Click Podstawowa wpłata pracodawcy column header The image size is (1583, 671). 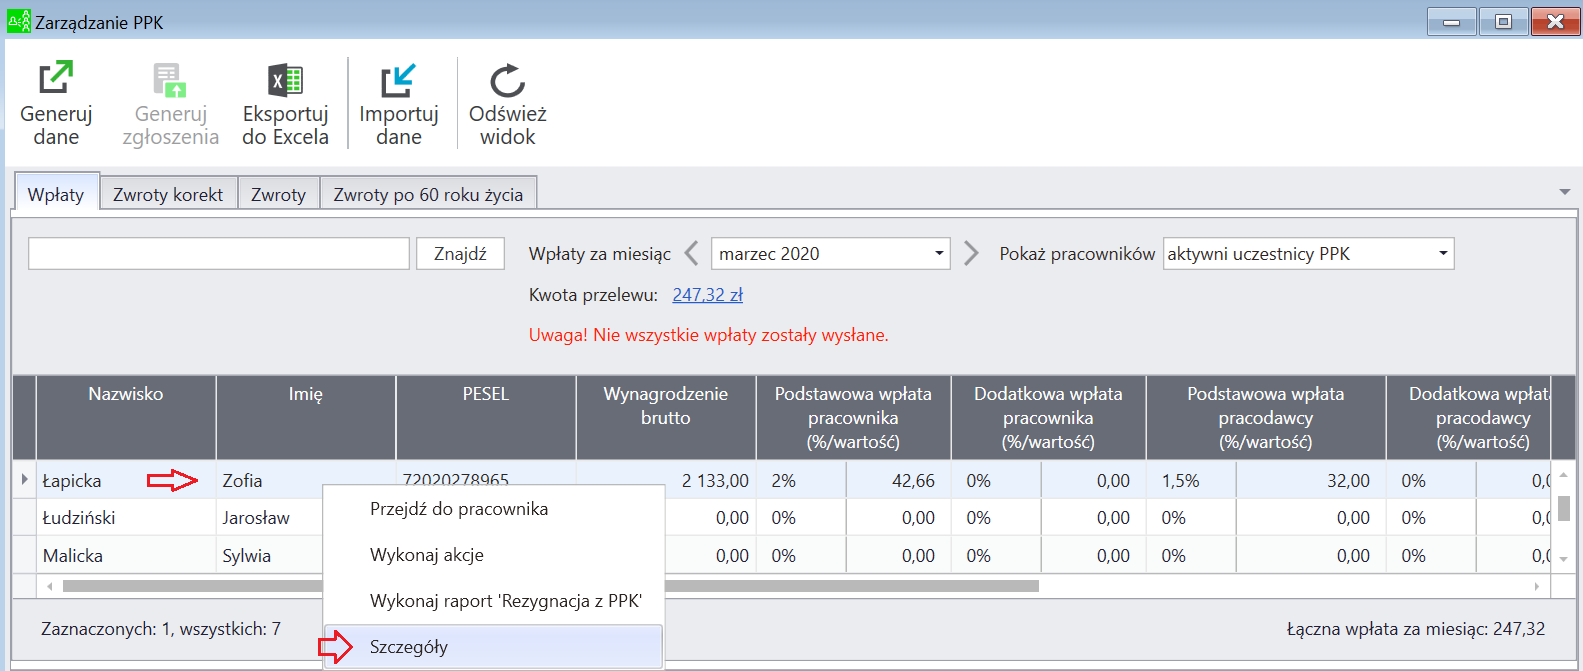(x=1266, y=417)
